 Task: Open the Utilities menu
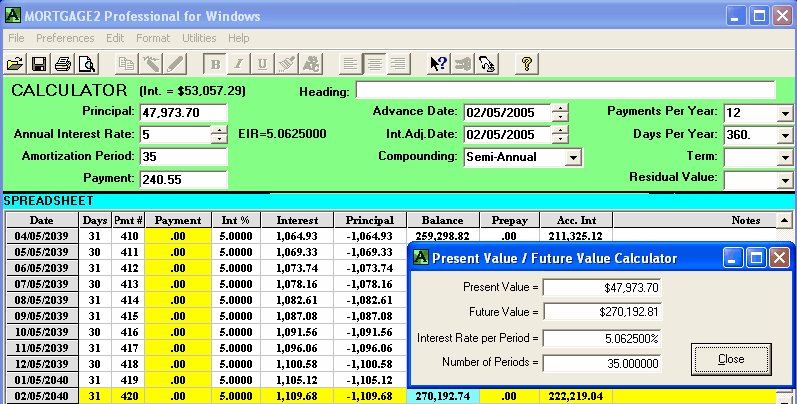pyautogui.click(x=197, y=38)
